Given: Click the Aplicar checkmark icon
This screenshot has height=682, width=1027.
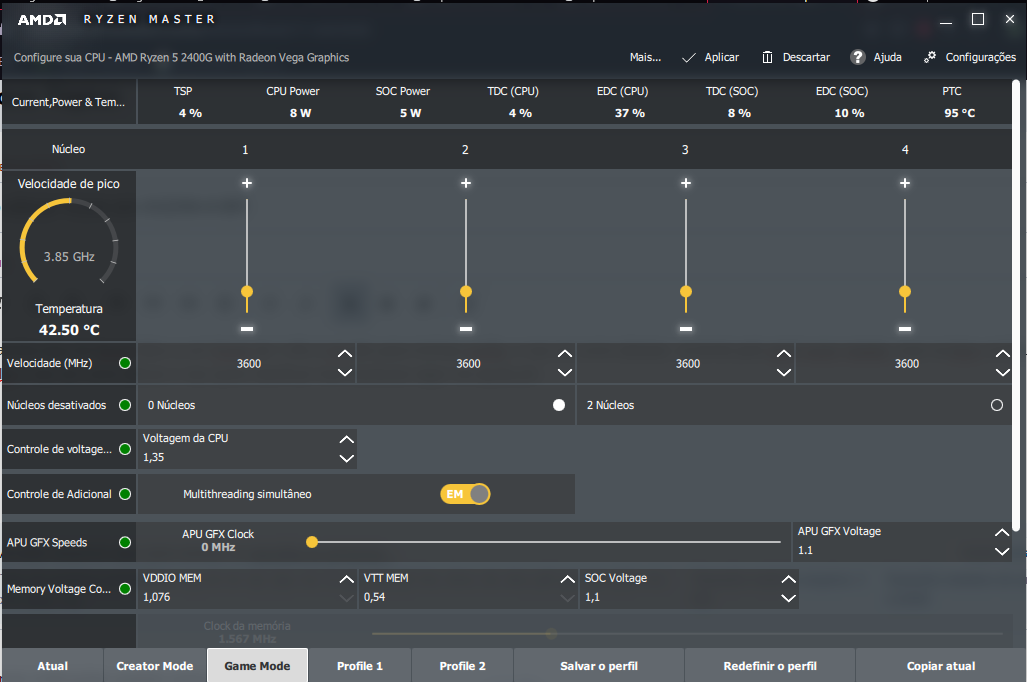Looking at the screenshot, I should pos(688,58).
